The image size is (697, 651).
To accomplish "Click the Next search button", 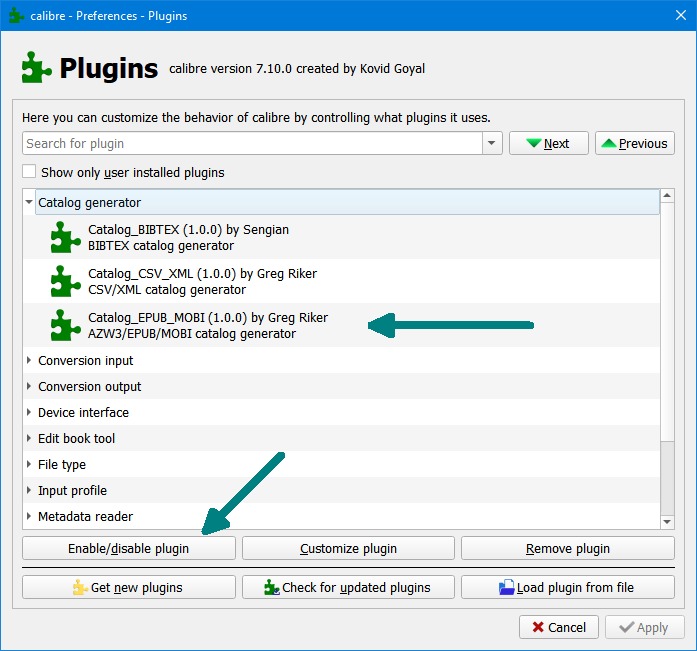I will click(x=549, y=143).
